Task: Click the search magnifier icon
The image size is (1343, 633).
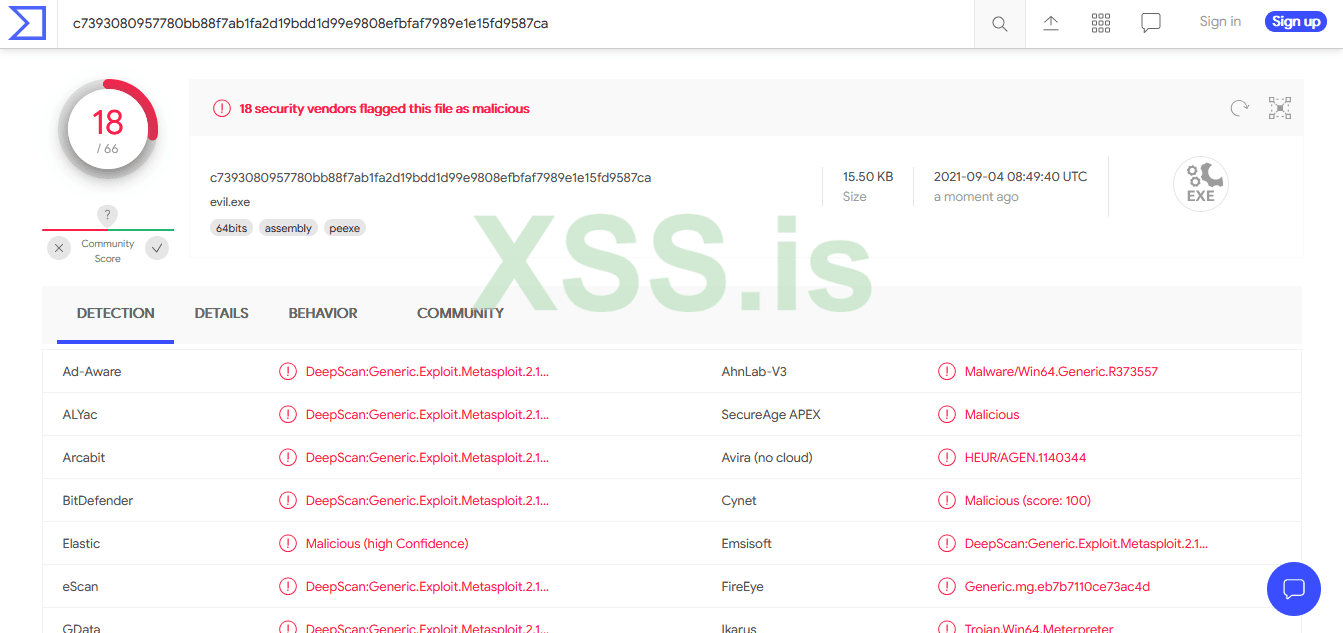Action: click(x=999, y=23)
